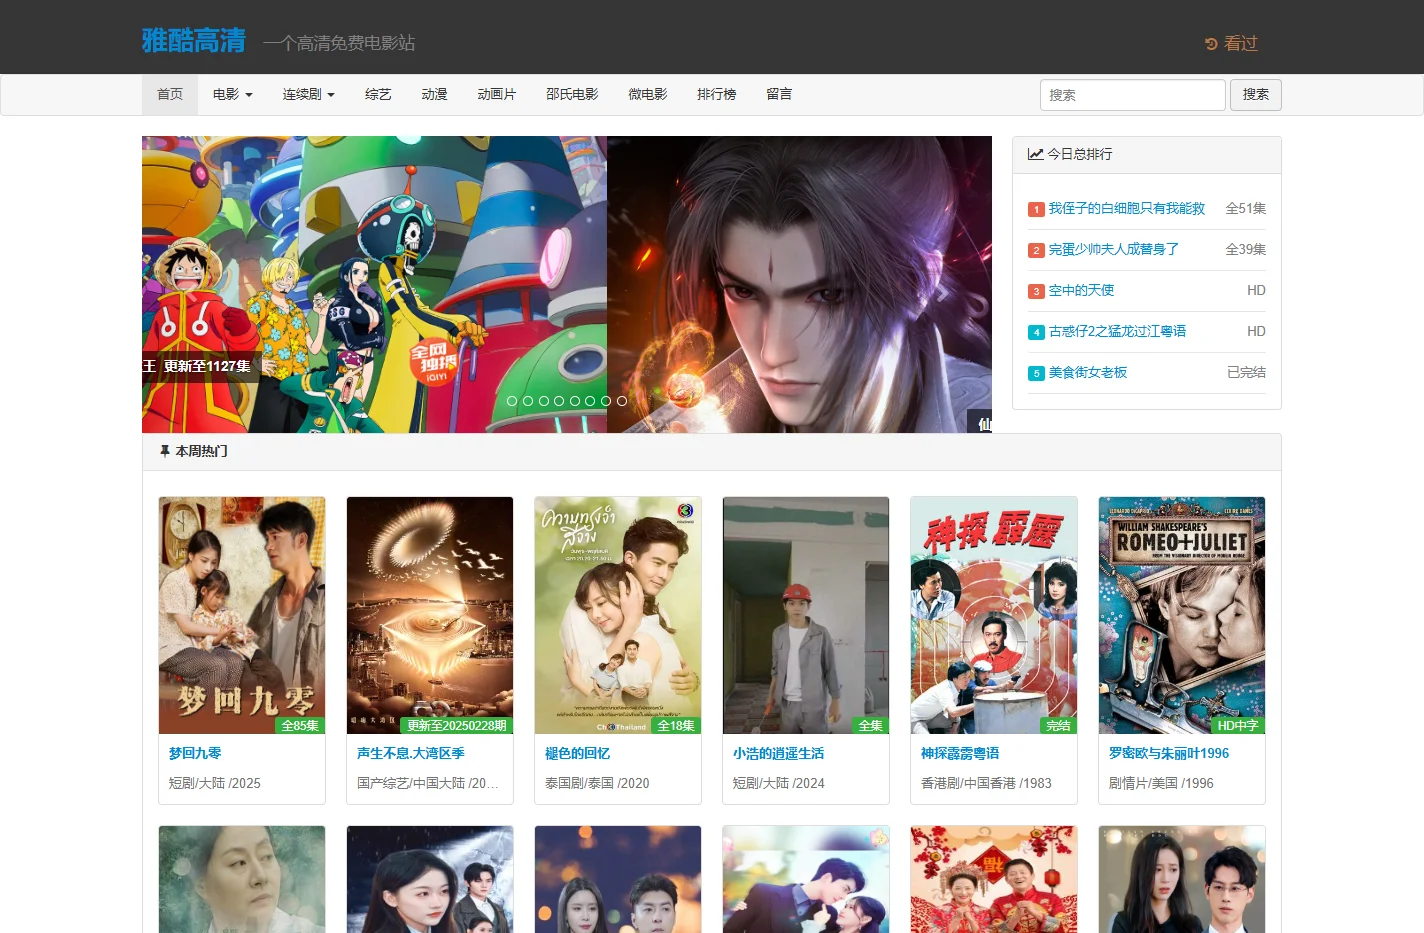Open the 微电影 category
Image resolution: width=1424 pixels, height=933 pixels.
[x=647, y=94]
